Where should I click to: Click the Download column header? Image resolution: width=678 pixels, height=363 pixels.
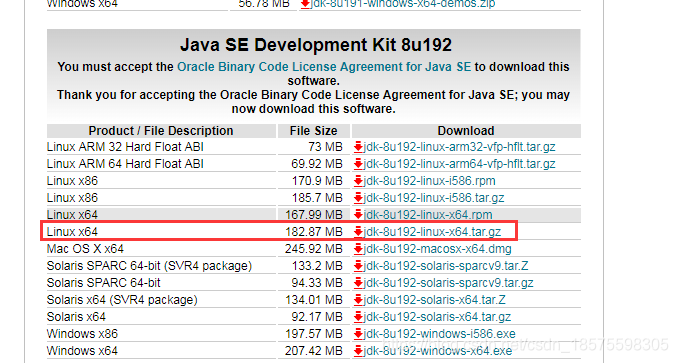coord(466,131)
